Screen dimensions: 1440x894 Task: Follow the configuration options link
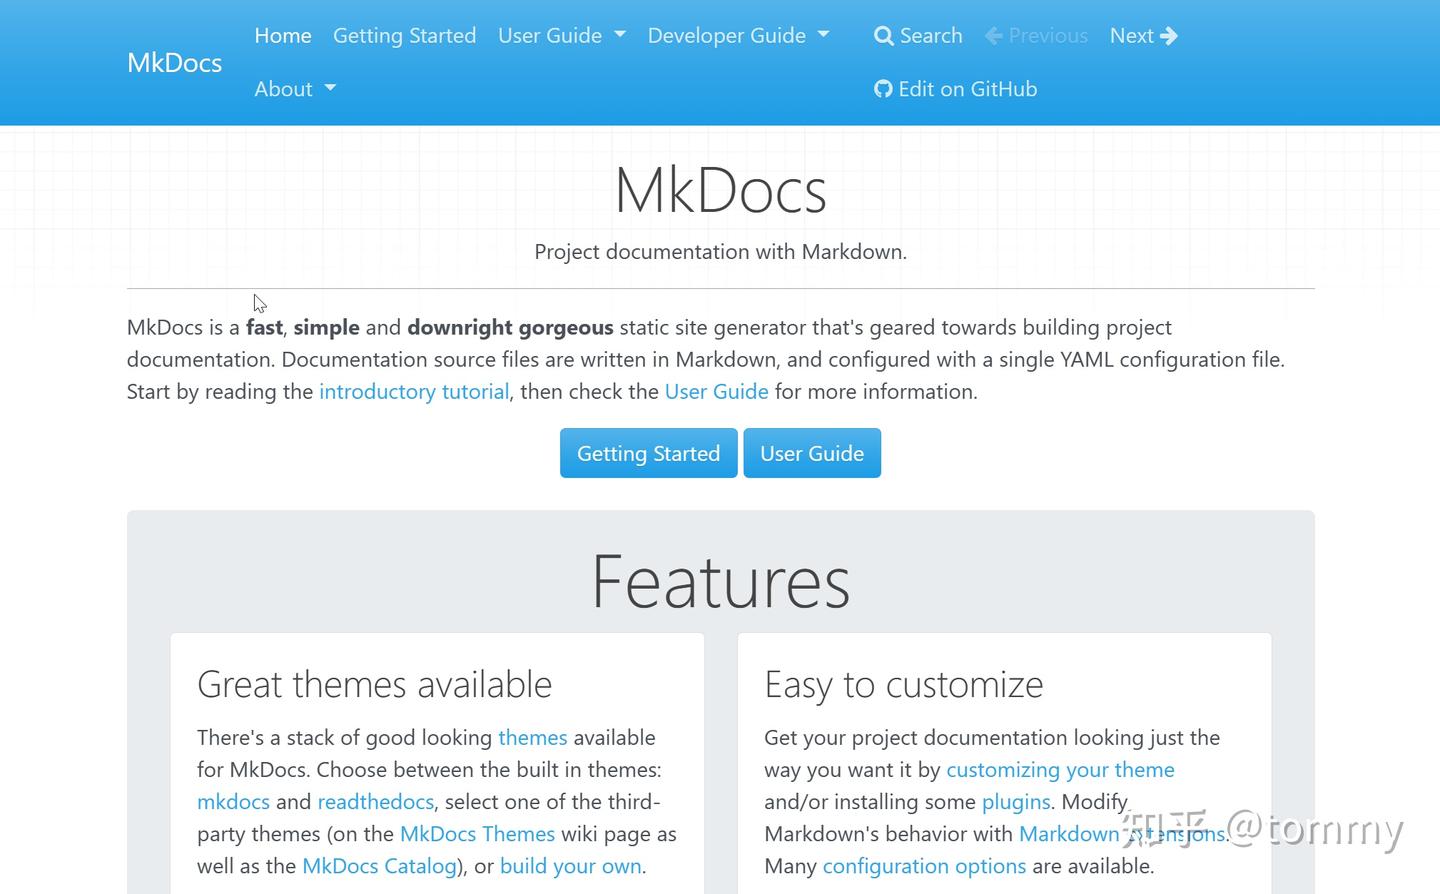[x=924, y=866]
